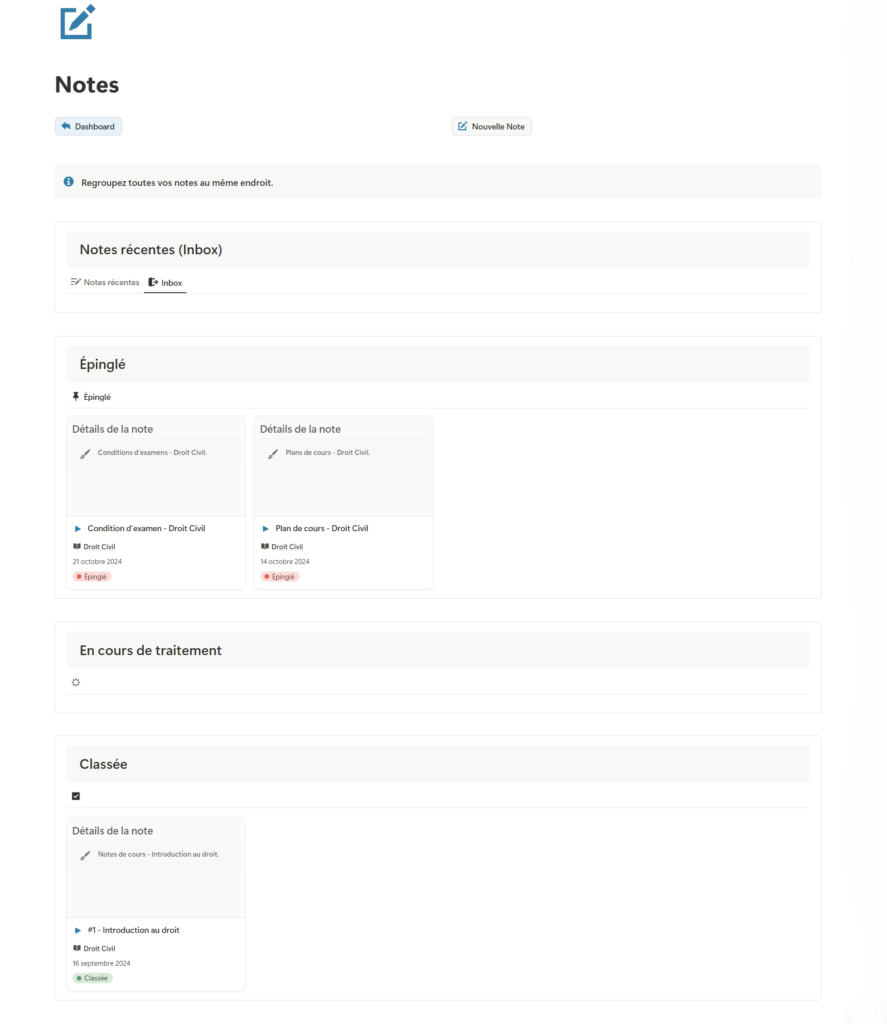Screen dimensions: 887x1024
Task: Click the pin icon beside Épinglé tab
Action: coord(76,397)
